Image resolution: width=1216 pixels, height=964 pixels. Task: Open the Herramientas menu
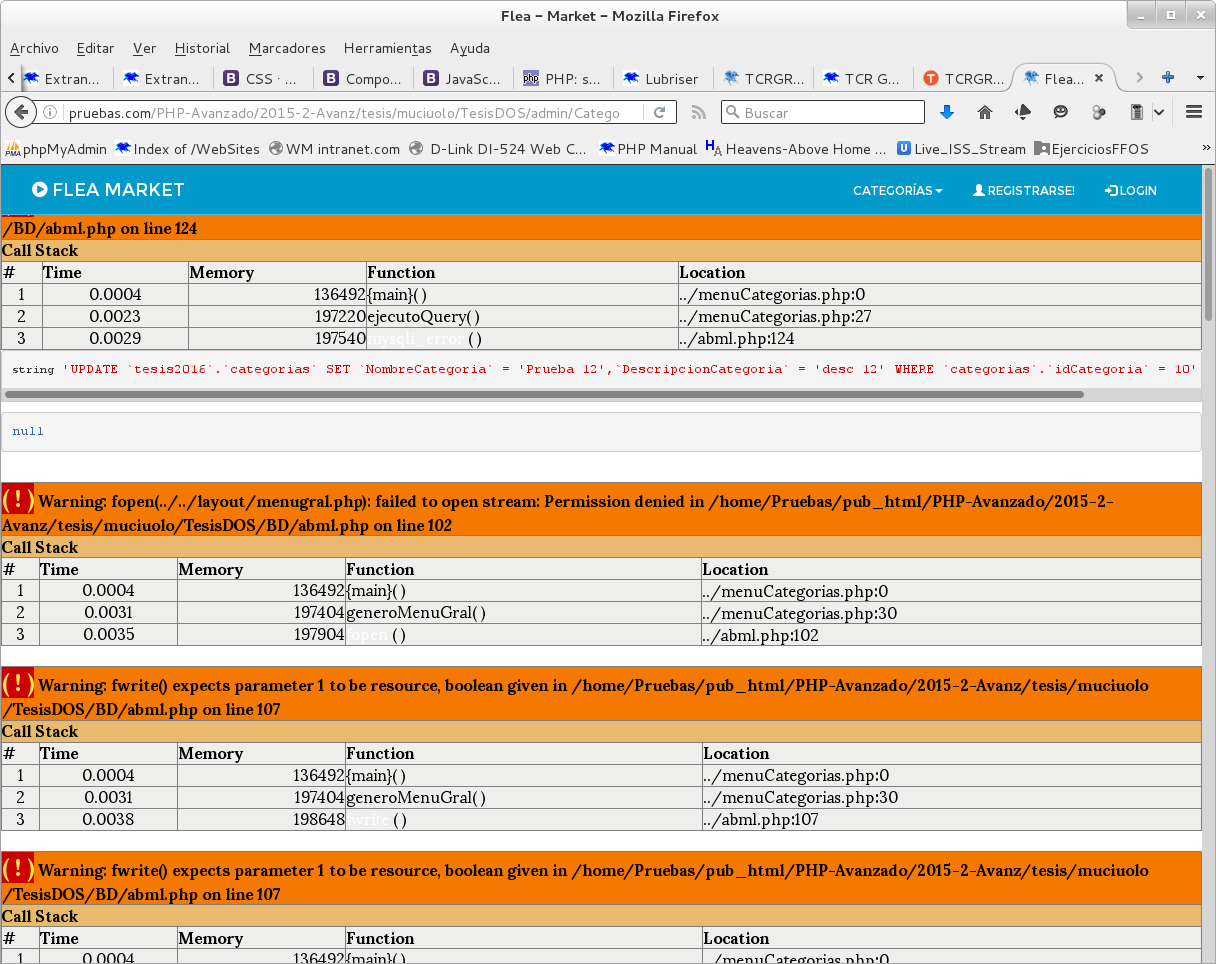[388, 48]
